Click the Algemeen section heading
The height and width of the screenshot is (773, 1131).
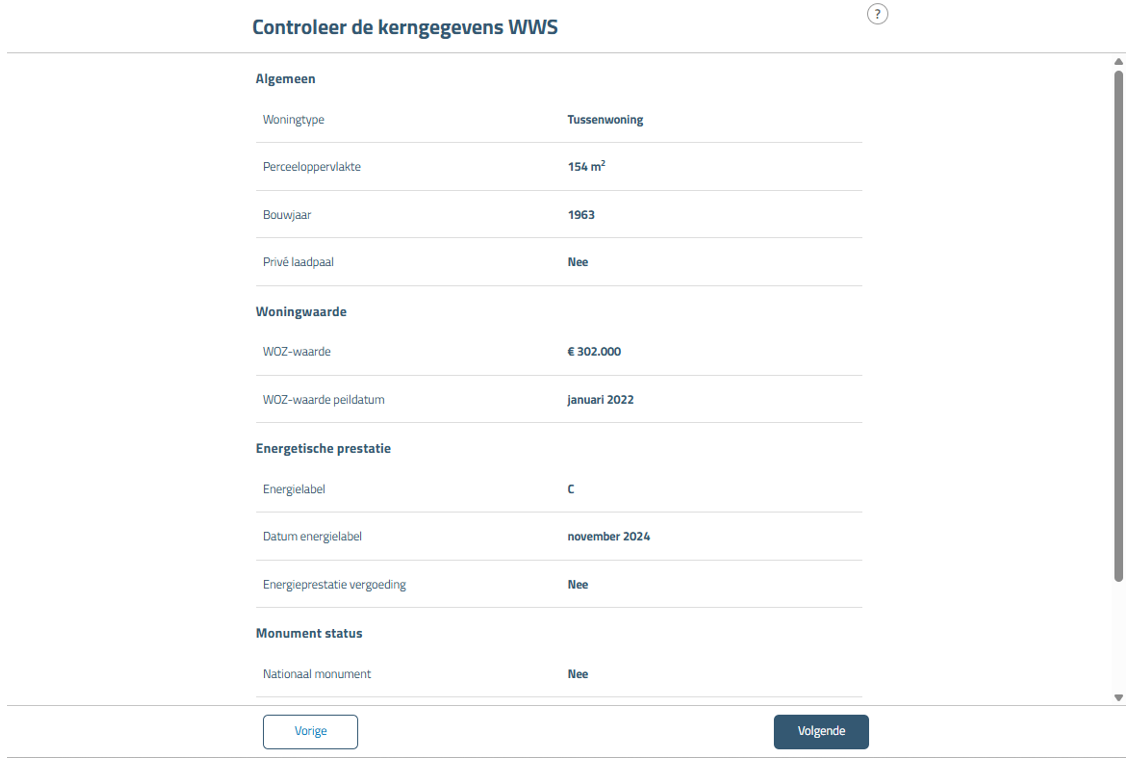coord(285,78)
